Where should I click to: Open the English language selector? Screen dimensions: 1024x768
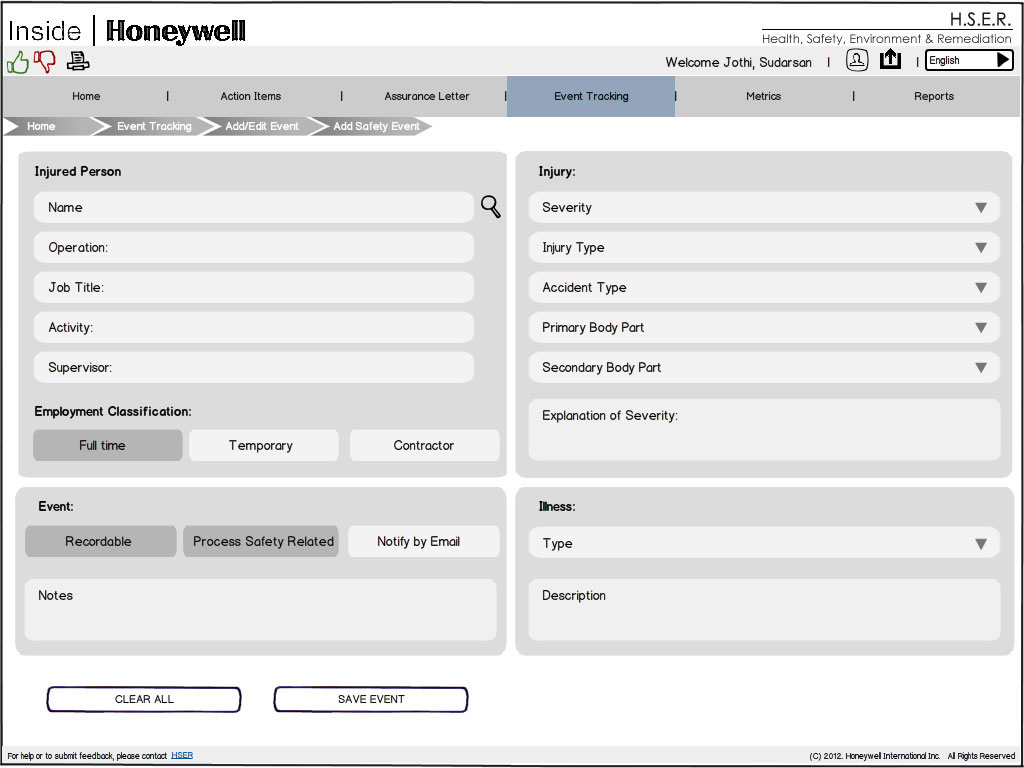pyautogui.click(x=969, y=61)
